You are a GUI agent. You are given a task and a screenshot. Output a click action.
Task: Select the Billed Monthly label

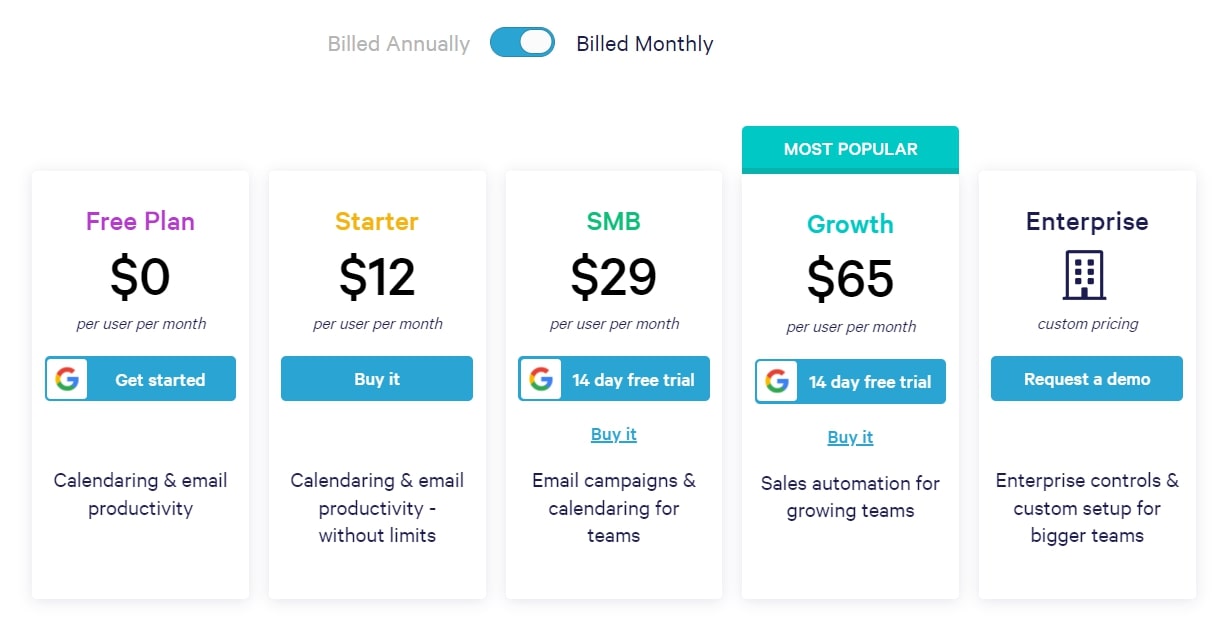click(x=645, y=44)
